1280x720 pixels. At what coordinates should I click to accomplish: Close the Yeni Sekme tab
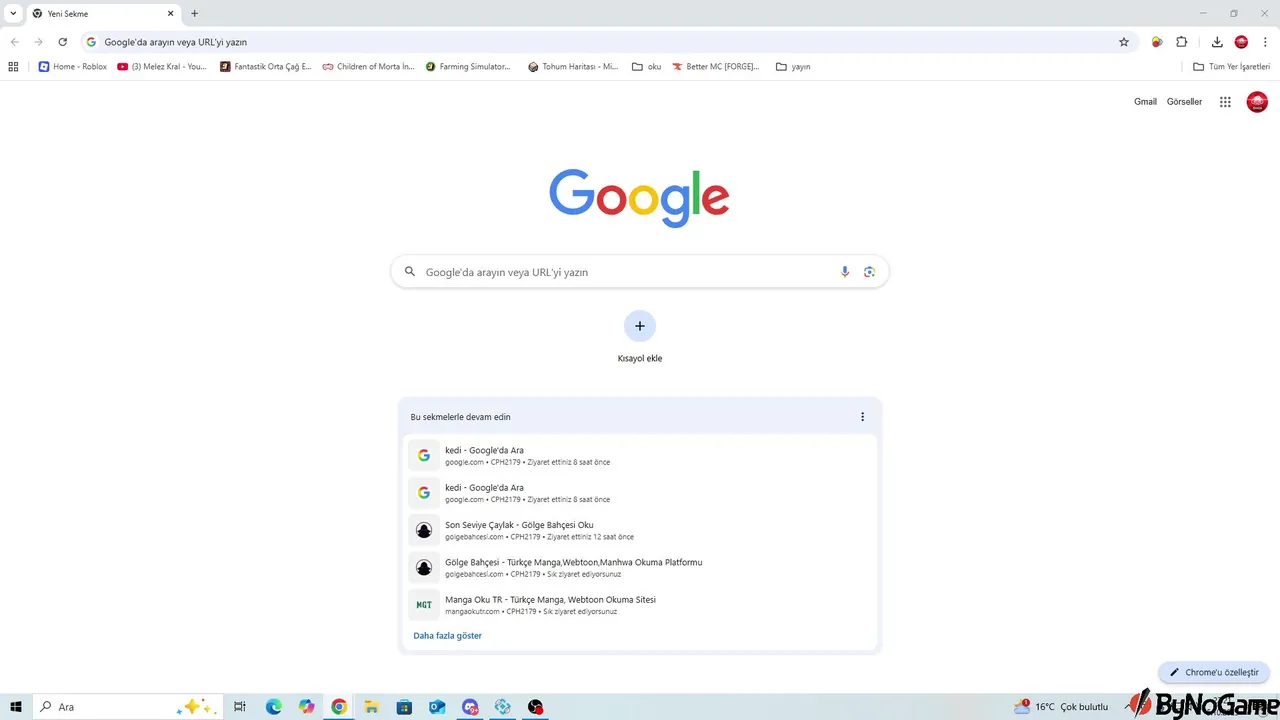[x=171, y=14]
